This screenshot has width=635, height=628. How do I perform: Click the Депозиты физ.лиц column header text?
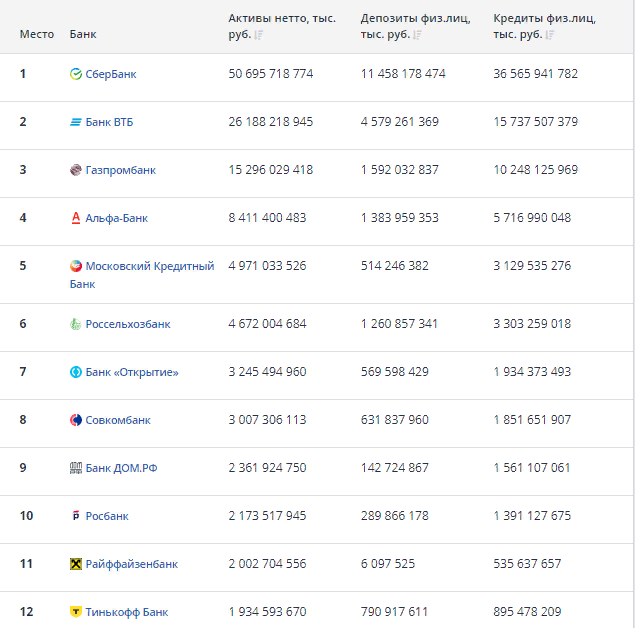pos(416,26)
